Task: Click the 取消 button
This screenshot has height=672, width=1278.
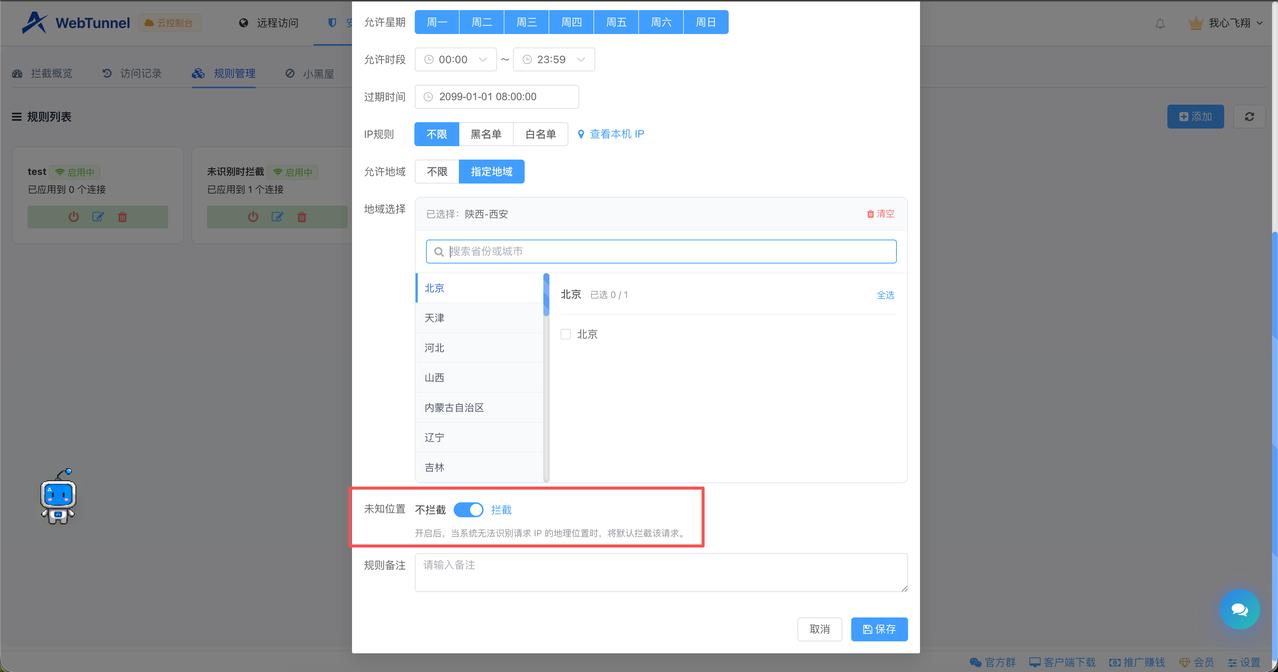Action: coord(820,629)
